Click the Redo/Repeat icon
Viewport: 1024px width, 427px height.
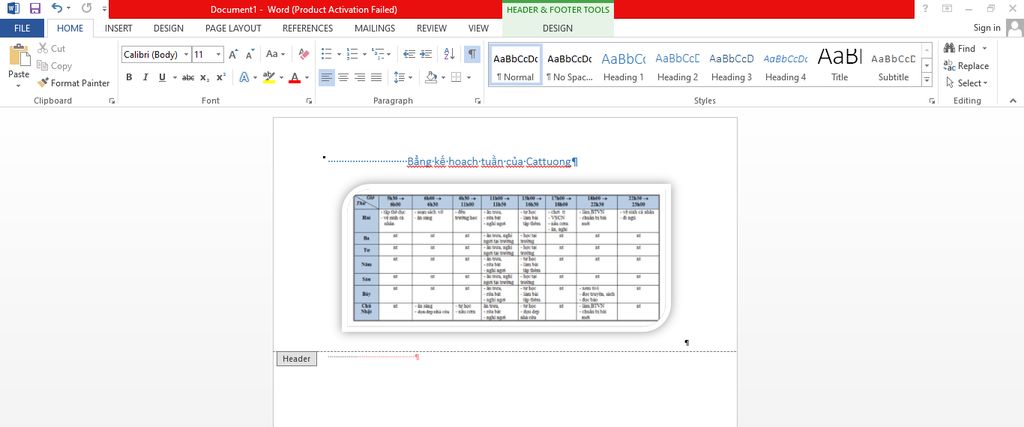pyautogui.click(x=87, y=8)
